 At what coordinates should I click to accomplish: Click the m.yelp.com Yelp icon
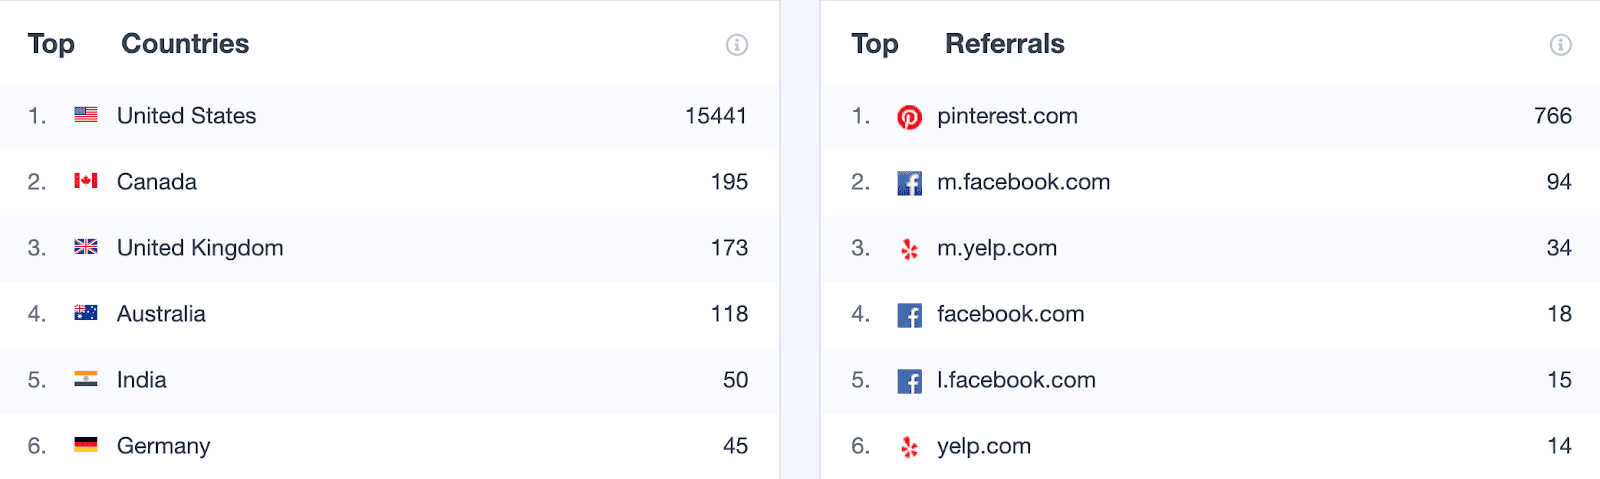[909, 249]
